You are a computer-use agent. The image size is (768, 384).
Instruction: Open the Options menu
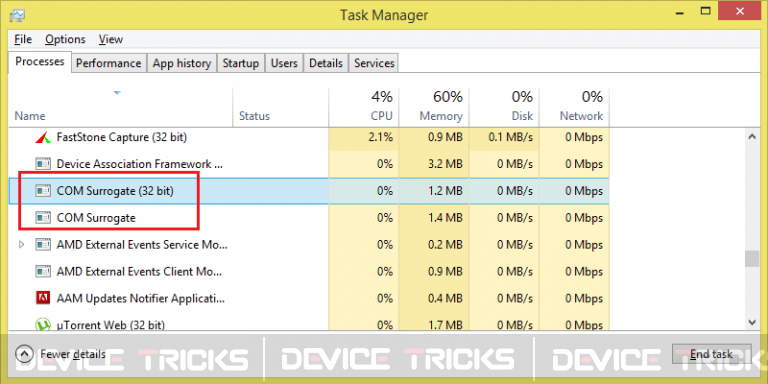[x=65, y=39]
